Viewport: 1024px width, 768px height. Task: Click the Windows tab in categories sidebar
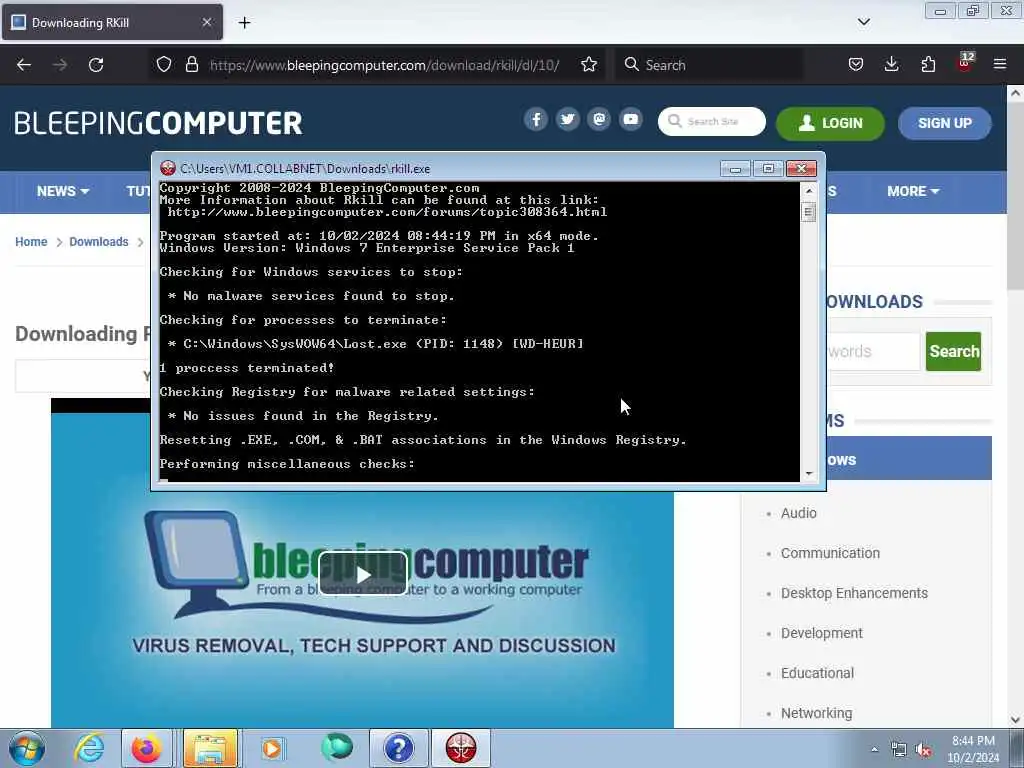[908, 458]
